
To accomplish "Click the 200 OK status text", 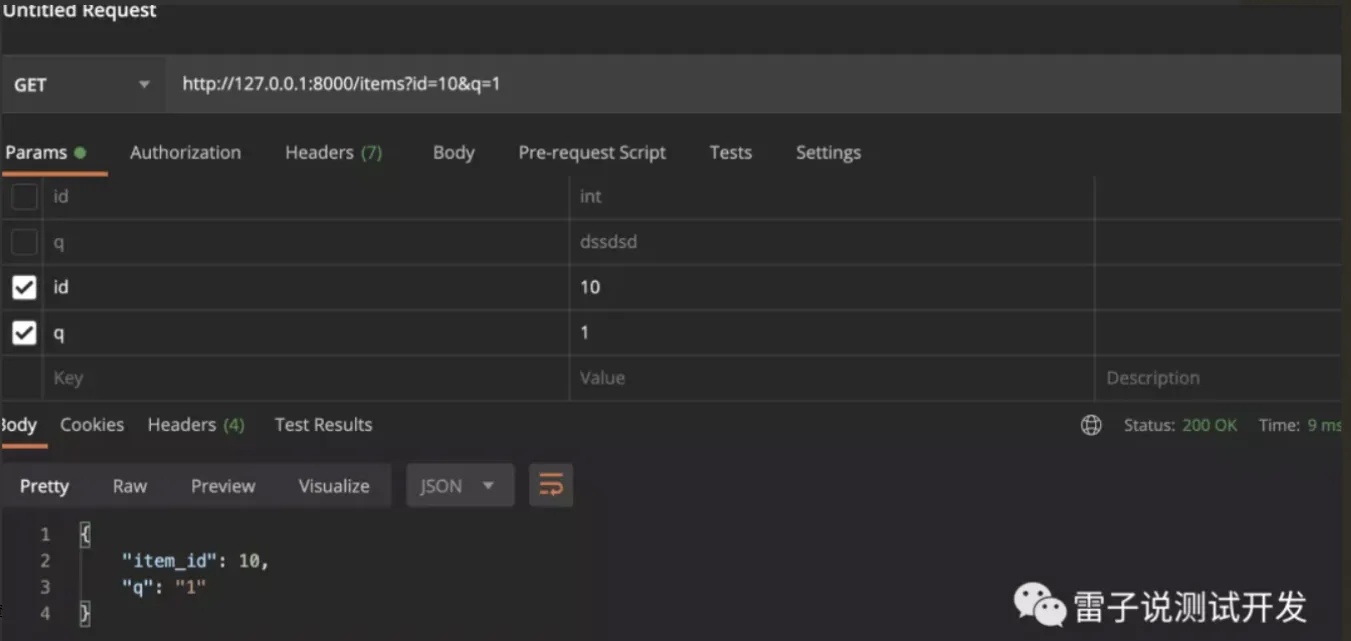I will point(1209,425).
